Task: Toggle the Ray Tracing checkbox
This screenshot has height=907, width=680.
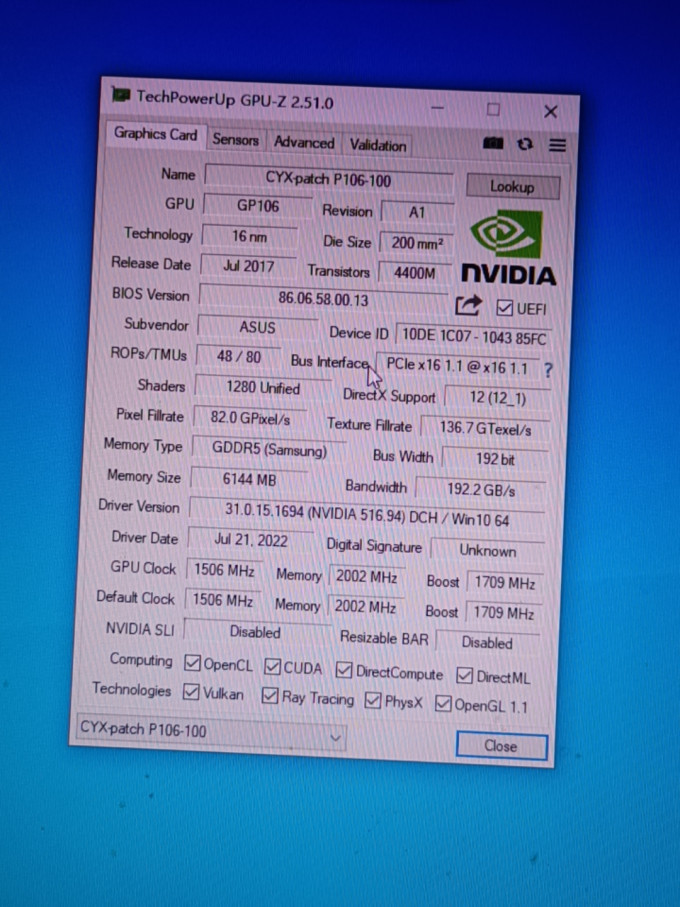Action: pyautogui.click(x=269, y=696)
